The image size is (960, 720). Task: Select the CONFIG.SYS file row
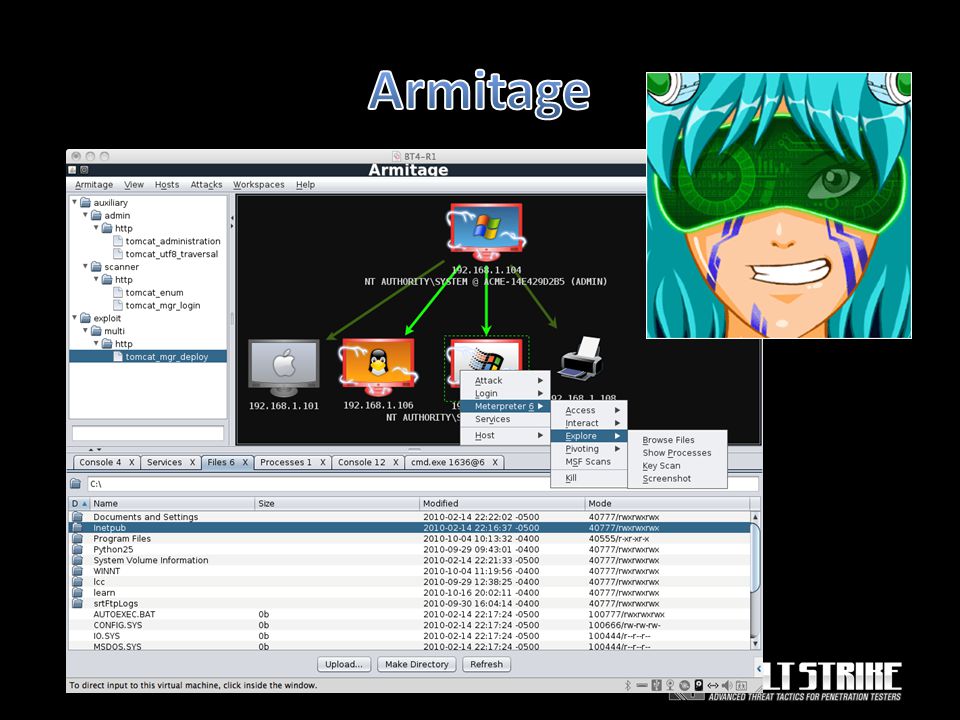[409, 625]
